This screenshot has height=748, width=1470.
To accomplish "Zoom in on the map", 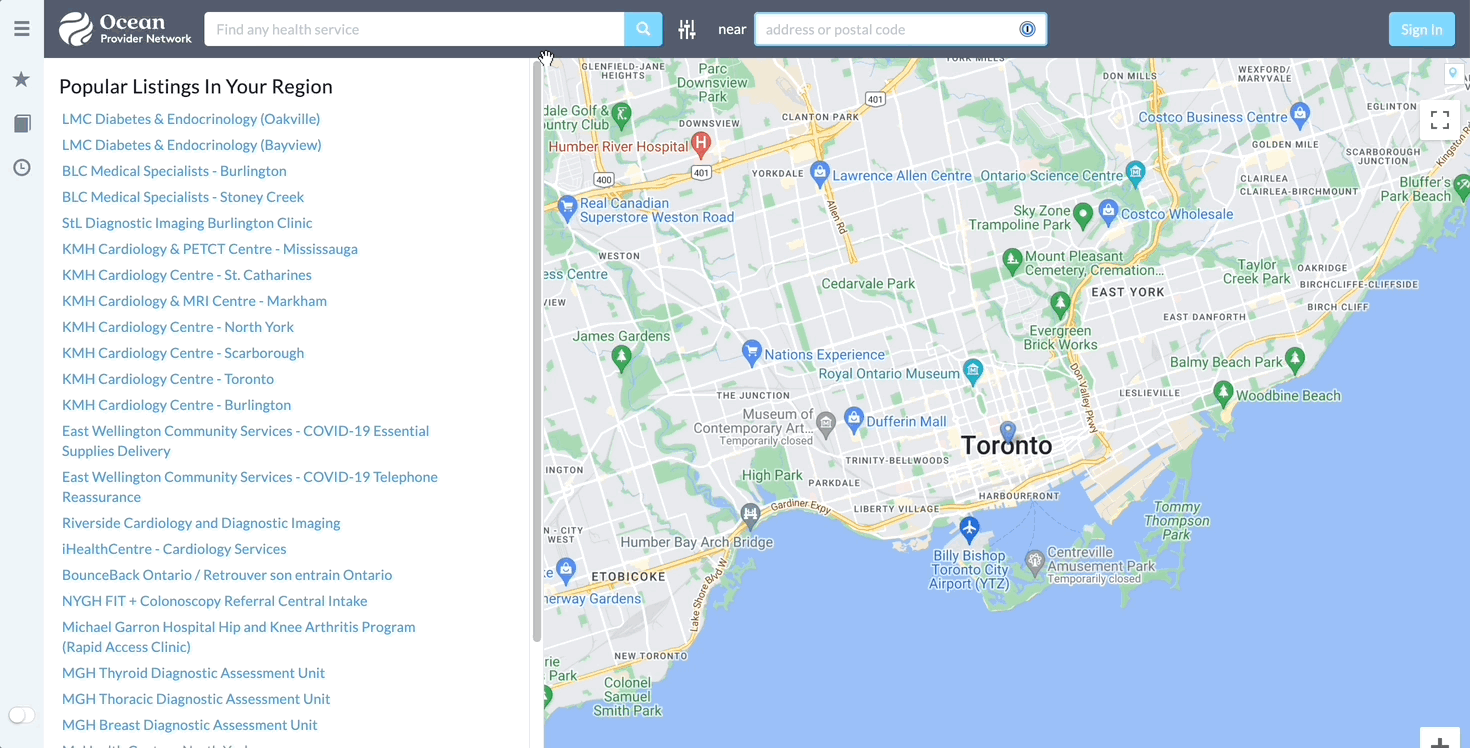I will 1440,741.
